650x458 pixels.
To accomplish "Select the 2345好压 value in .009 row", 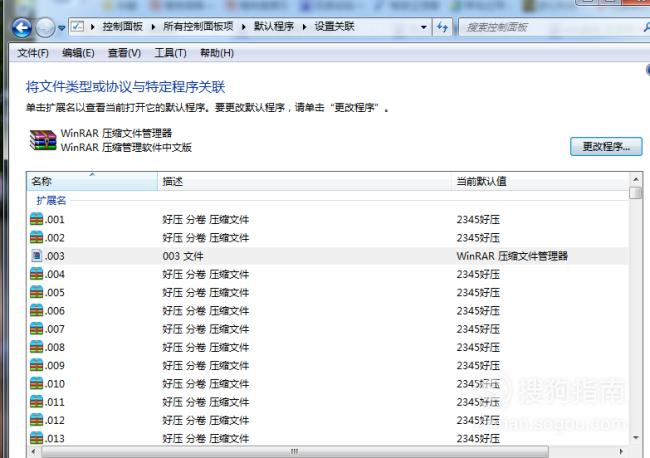I will coord(478,366).
